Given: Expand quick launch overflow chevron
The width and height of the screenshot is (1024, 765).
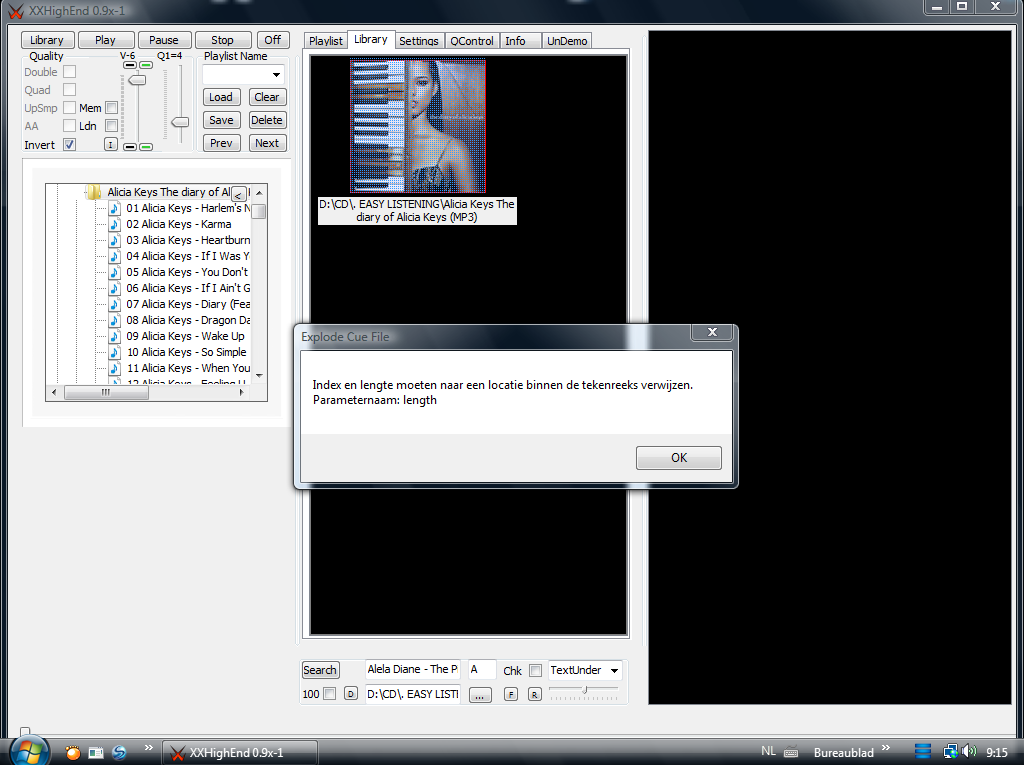Looking at the screenshot, I should 148,747.
